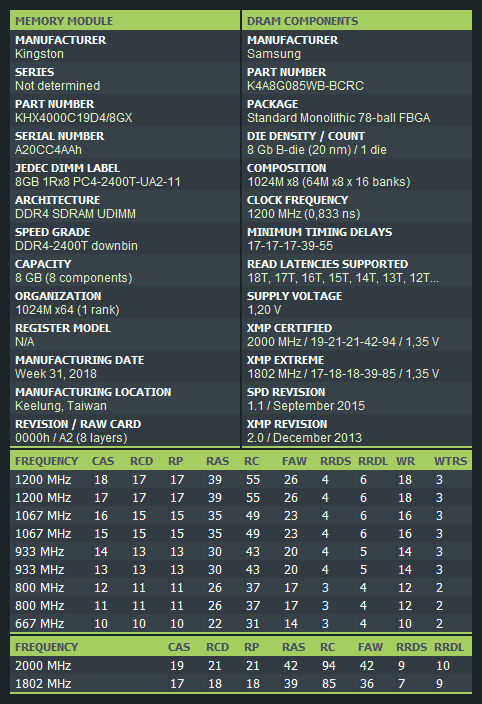Select manufacturing date Week 31, 2018
The height and width of the screenshot is (704, 482).
pyautogui.click(x=56, y=374)
